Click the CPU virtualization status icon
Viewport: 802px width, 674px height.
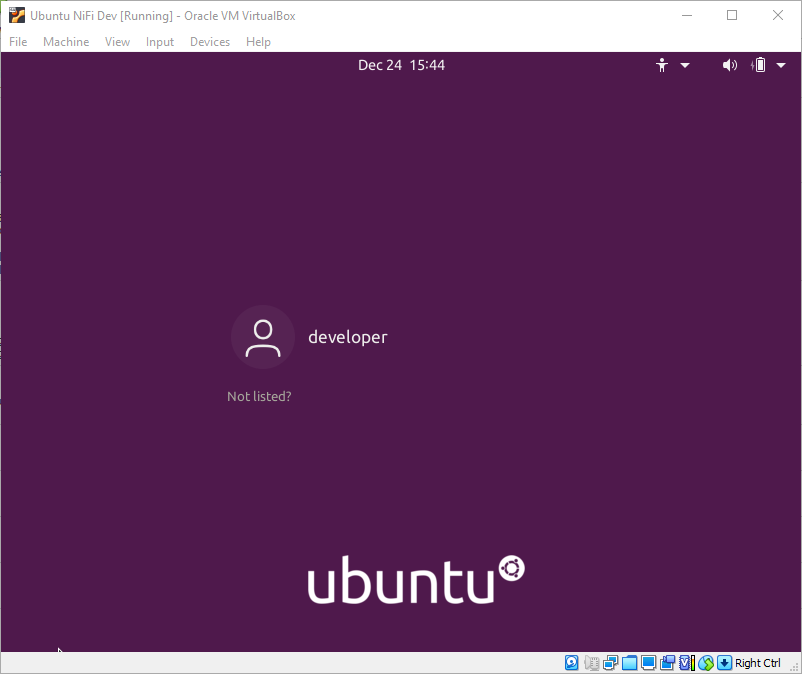coord(686,663)
